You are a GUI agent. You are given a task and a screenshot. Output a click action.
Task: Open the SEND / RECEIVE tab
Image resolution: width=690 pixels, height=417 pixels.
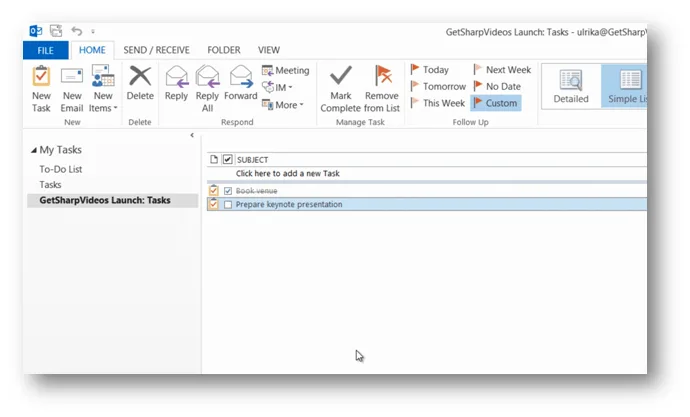coord(156,50)
